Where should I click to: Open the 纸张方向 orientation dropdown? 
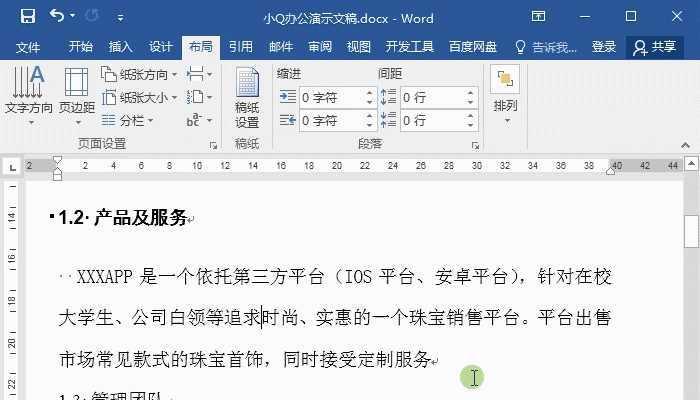139,74
